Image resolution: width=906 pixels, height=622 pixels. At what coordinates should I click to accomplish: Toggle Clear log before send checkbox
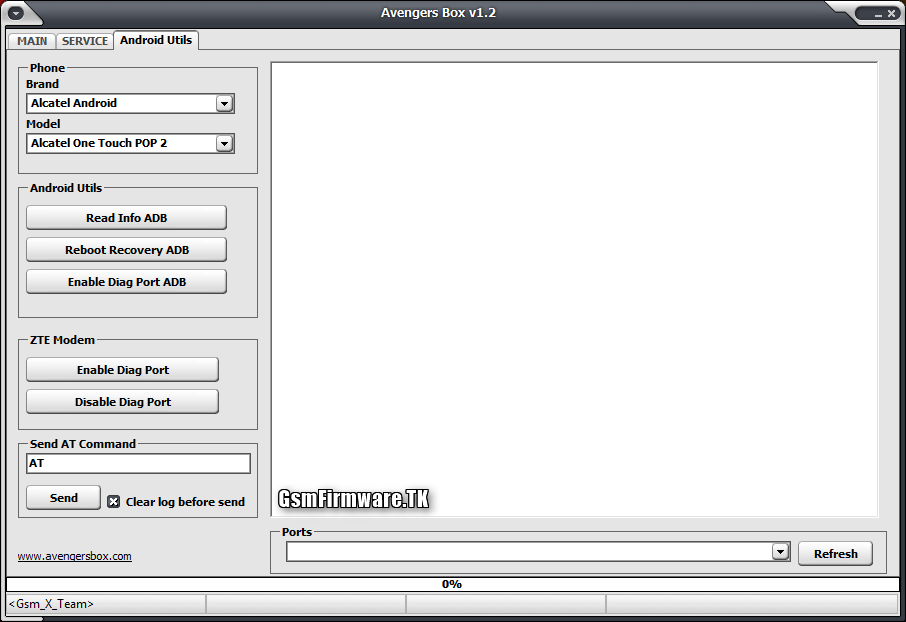(113, 501)
